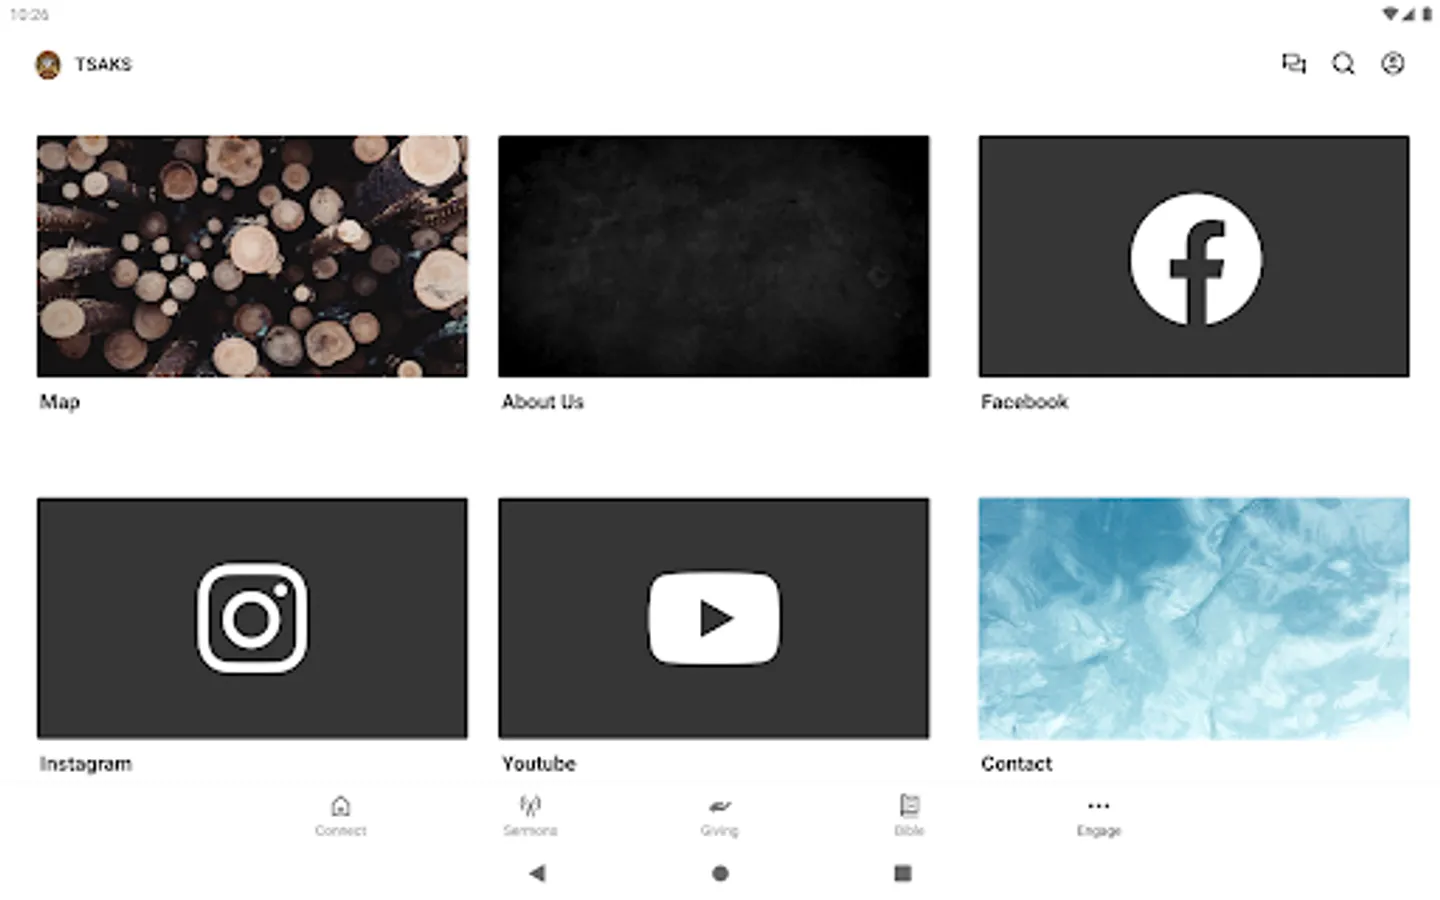Click the TSAKS title text
The height and width of the screenshot is (900, 1440).
104,64
